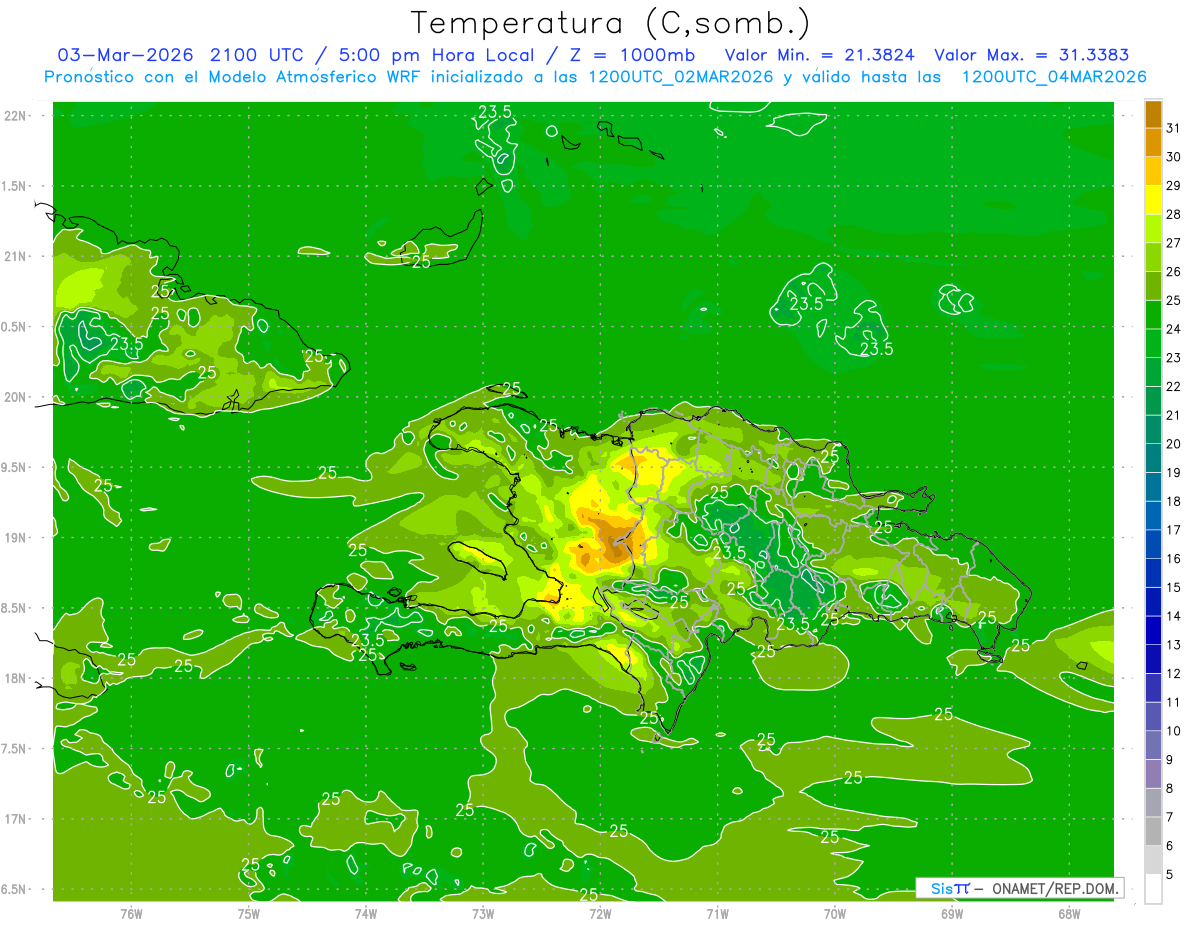Click the legend value '5'
1200x927 pixels.
coord(1170,875)
